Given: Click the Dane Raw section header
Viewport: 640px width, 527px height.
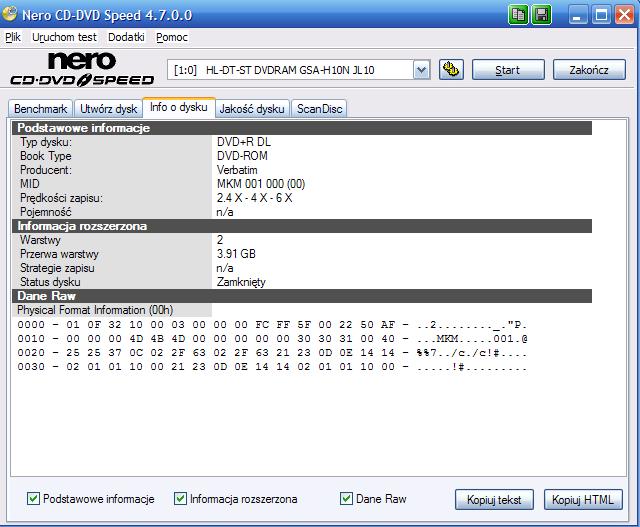Looking at the screenshot, I should 302,296.
